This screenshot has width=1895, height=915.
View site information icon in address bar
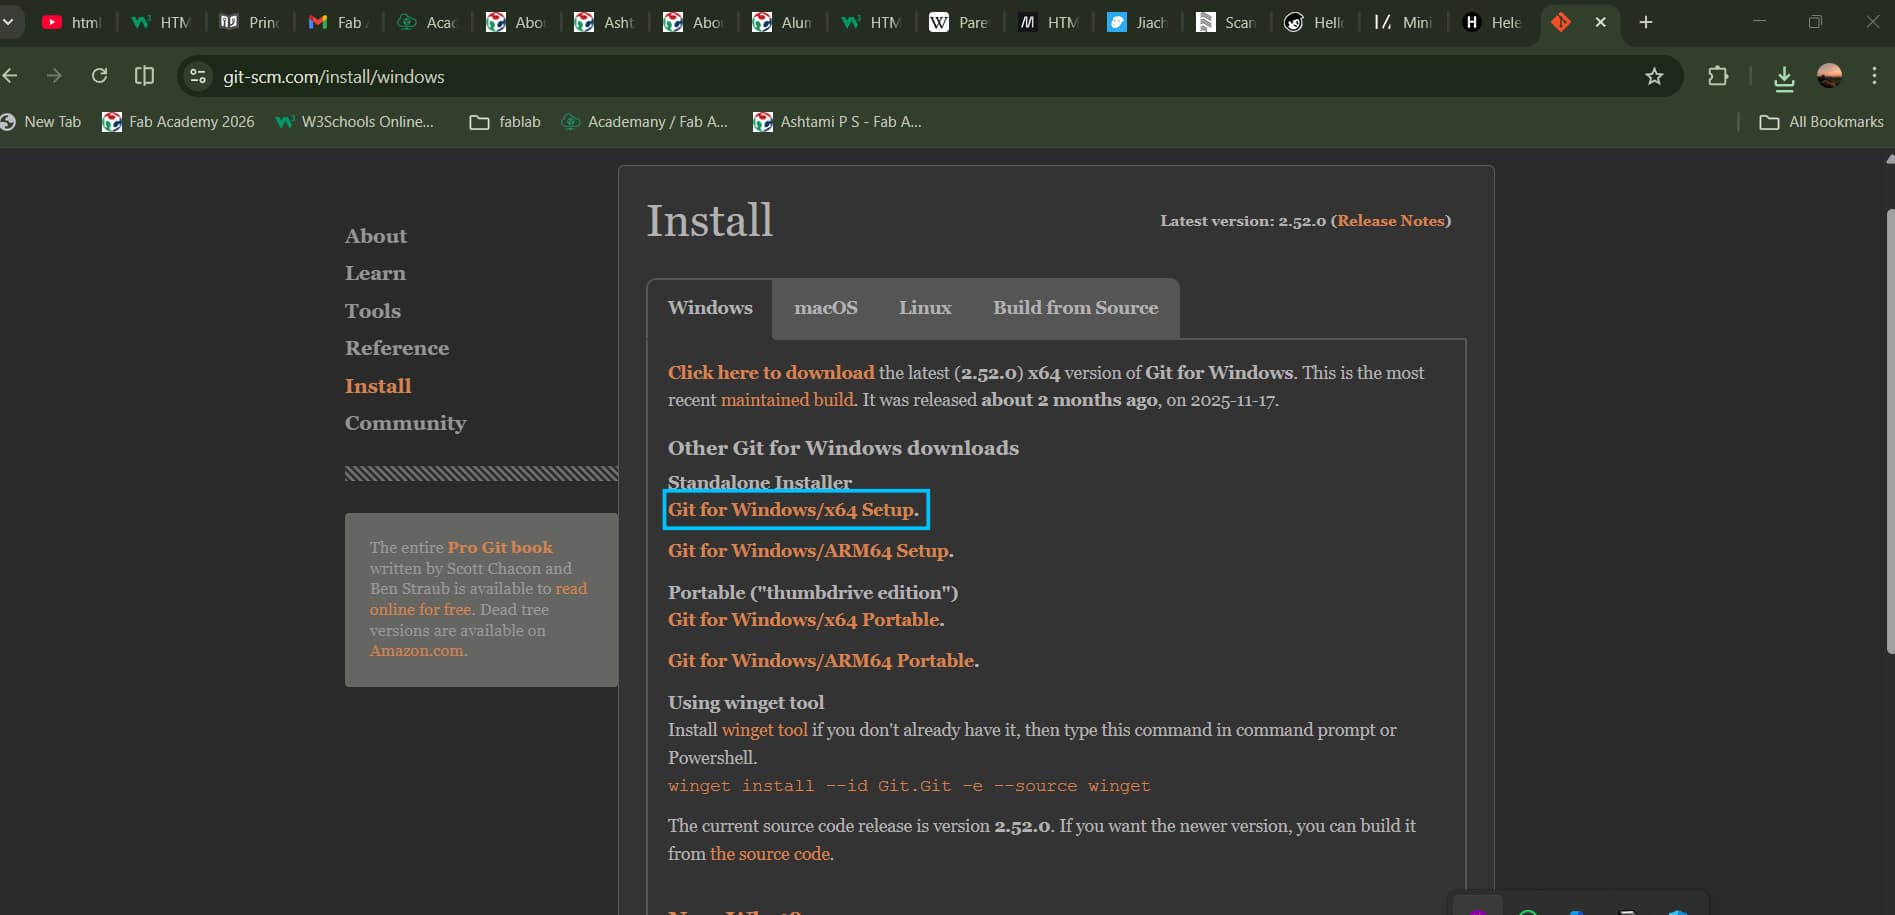[x=198, y=76]
